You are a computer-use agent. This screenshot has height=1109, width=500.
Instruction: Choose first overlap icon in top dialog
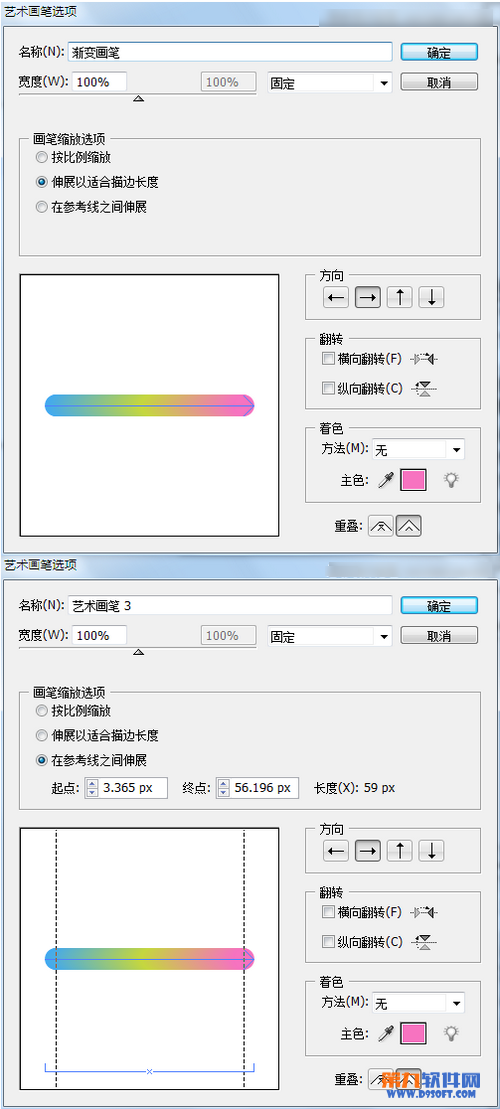tap(381, 526)
